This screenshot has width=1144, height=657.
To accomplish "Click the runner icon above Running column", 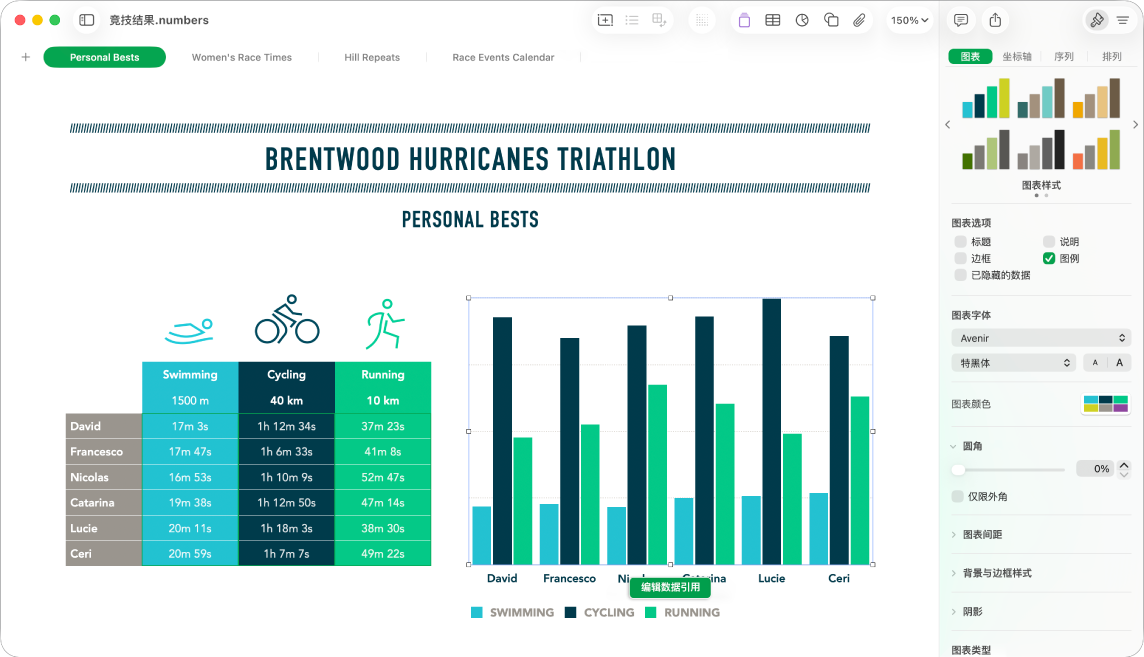I will tap(384, 324).
